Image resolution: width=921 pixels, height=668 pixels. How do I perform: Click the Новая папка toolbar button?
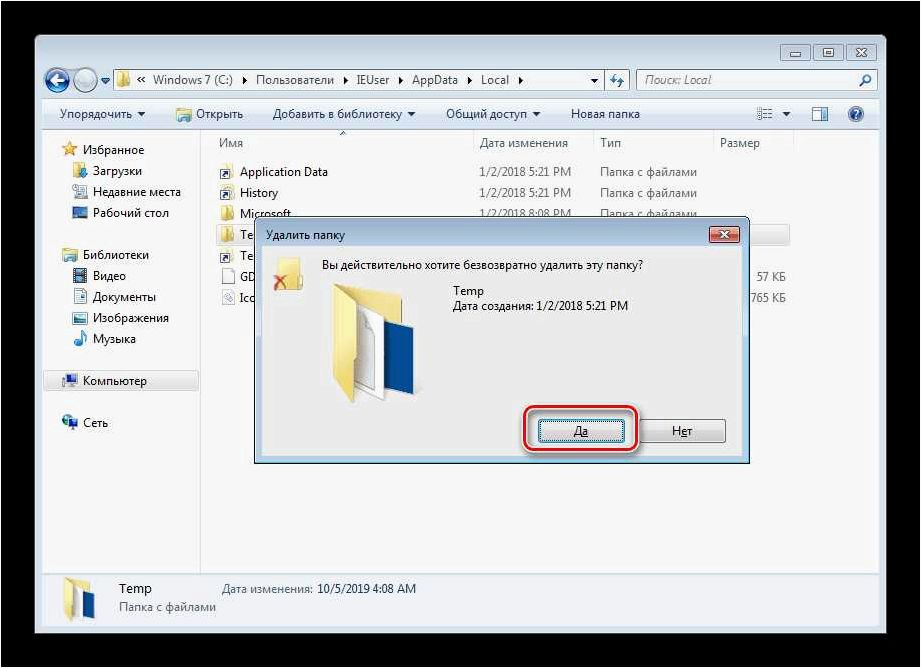pos(605,114)
